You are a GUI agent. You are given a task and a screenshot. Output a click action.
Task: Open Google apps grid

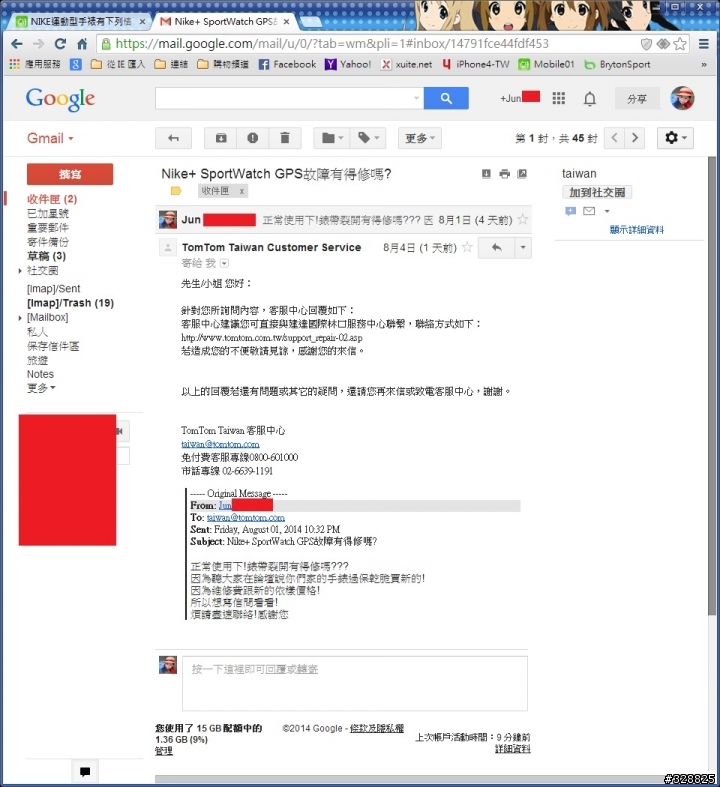(558, 98)
